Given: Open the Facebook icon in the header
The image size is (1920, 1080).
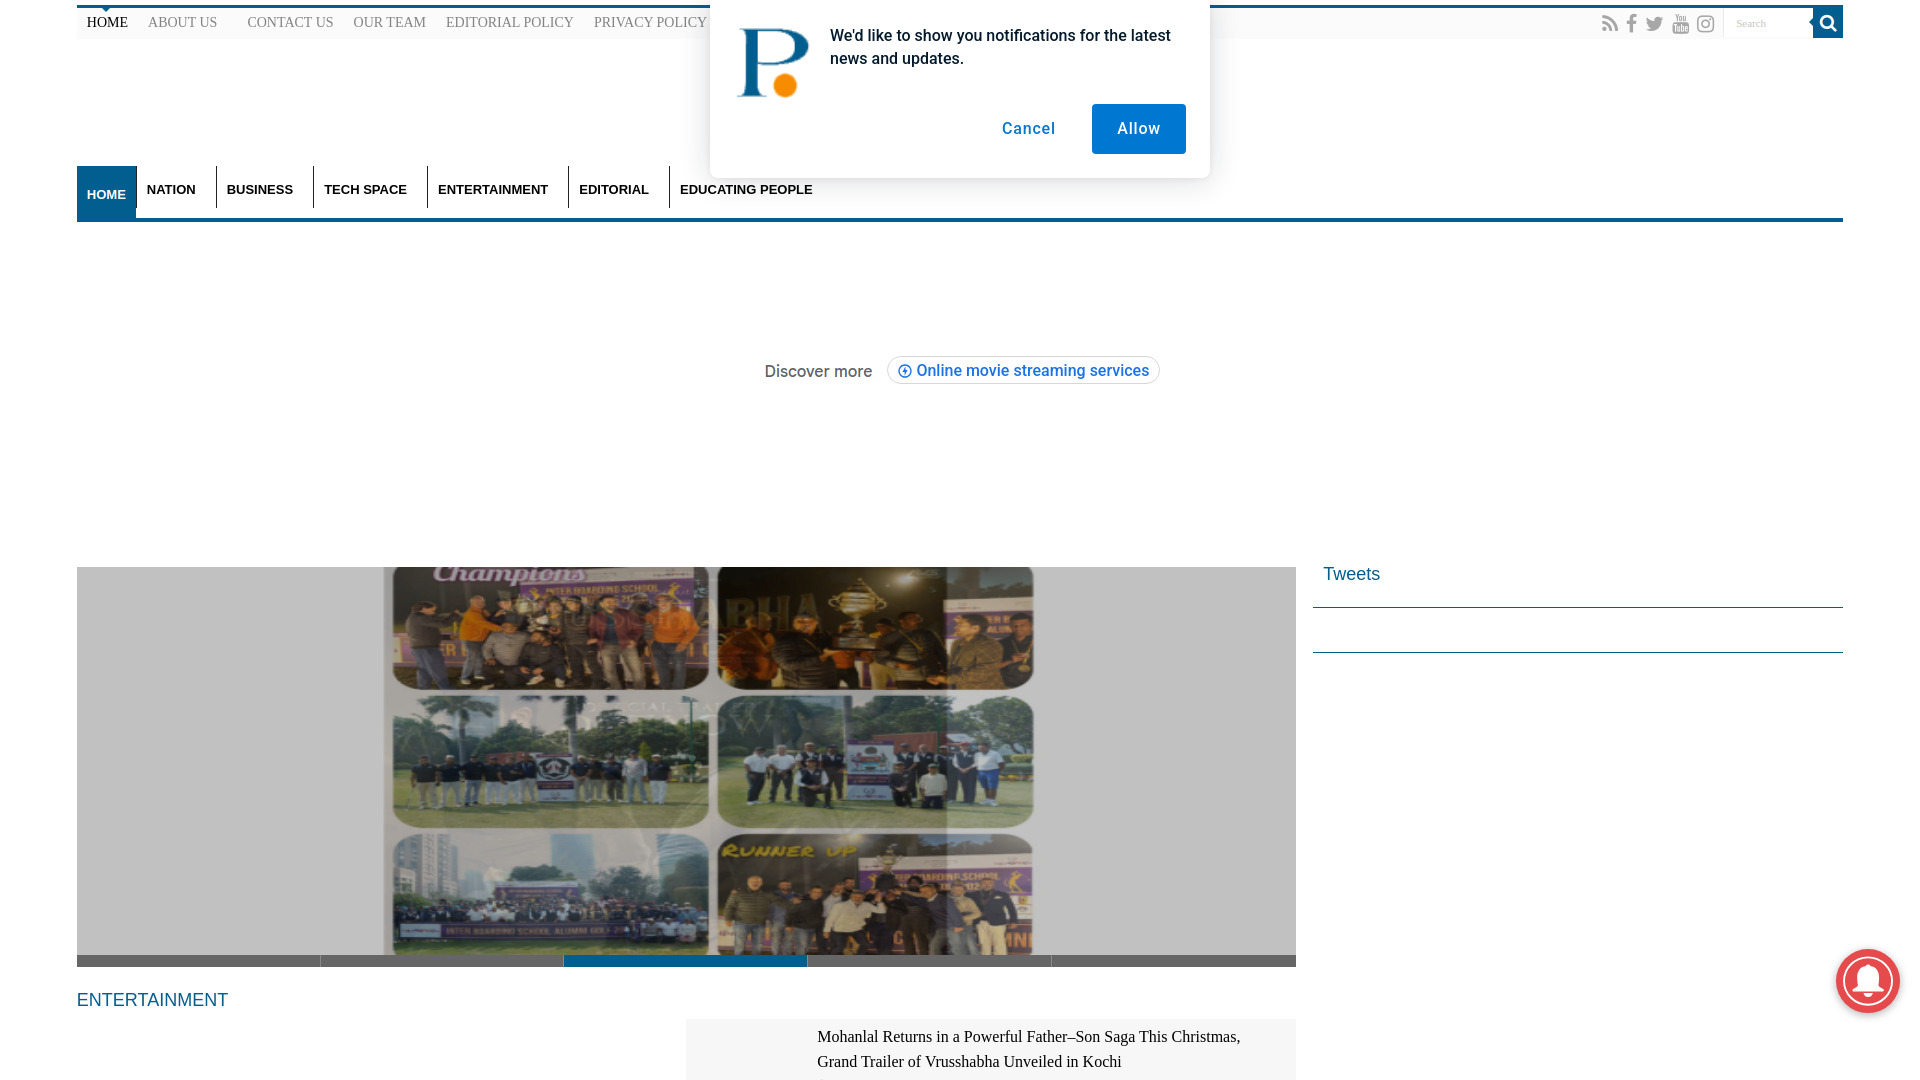Looking at the screenshot, I should [1632, 23].
